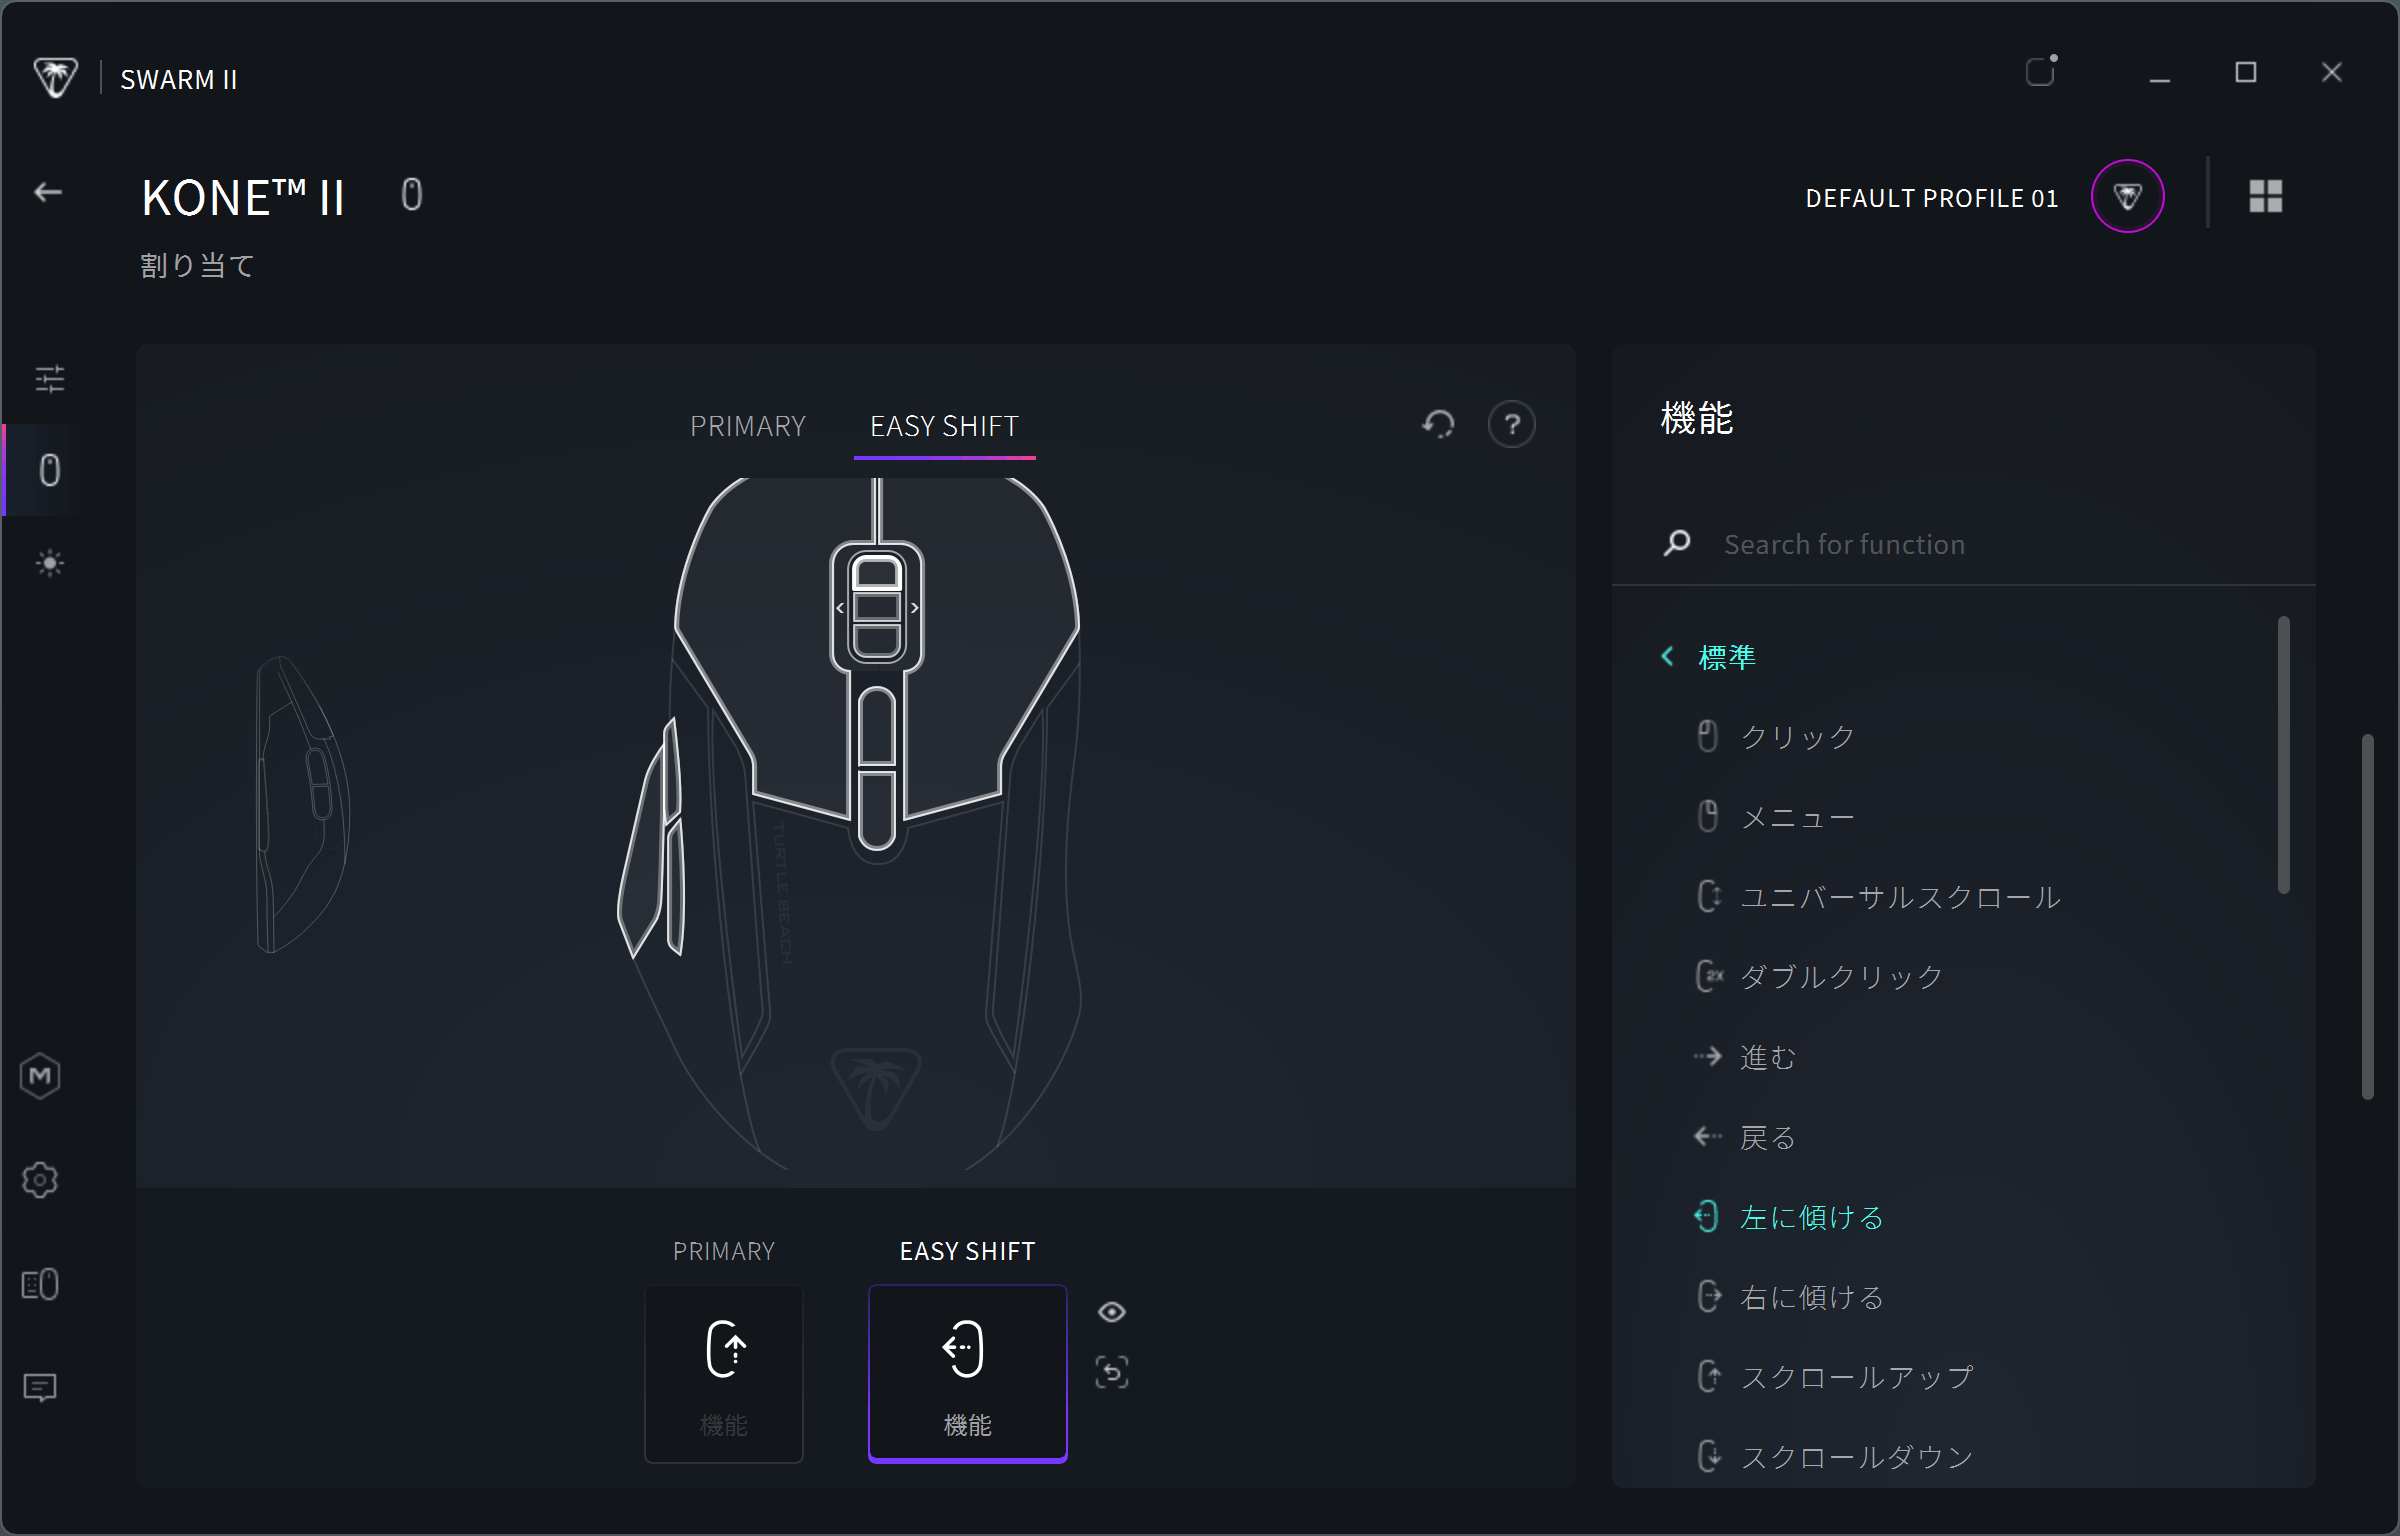Screen dimensions: 2400x1536
Task: Click the function list scrollbar
Action: tap(2283, 756)
